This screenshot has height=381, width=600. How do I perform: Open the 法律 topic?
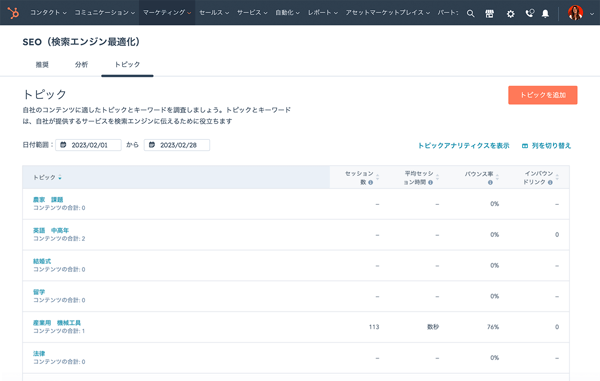tap(39, 353)
